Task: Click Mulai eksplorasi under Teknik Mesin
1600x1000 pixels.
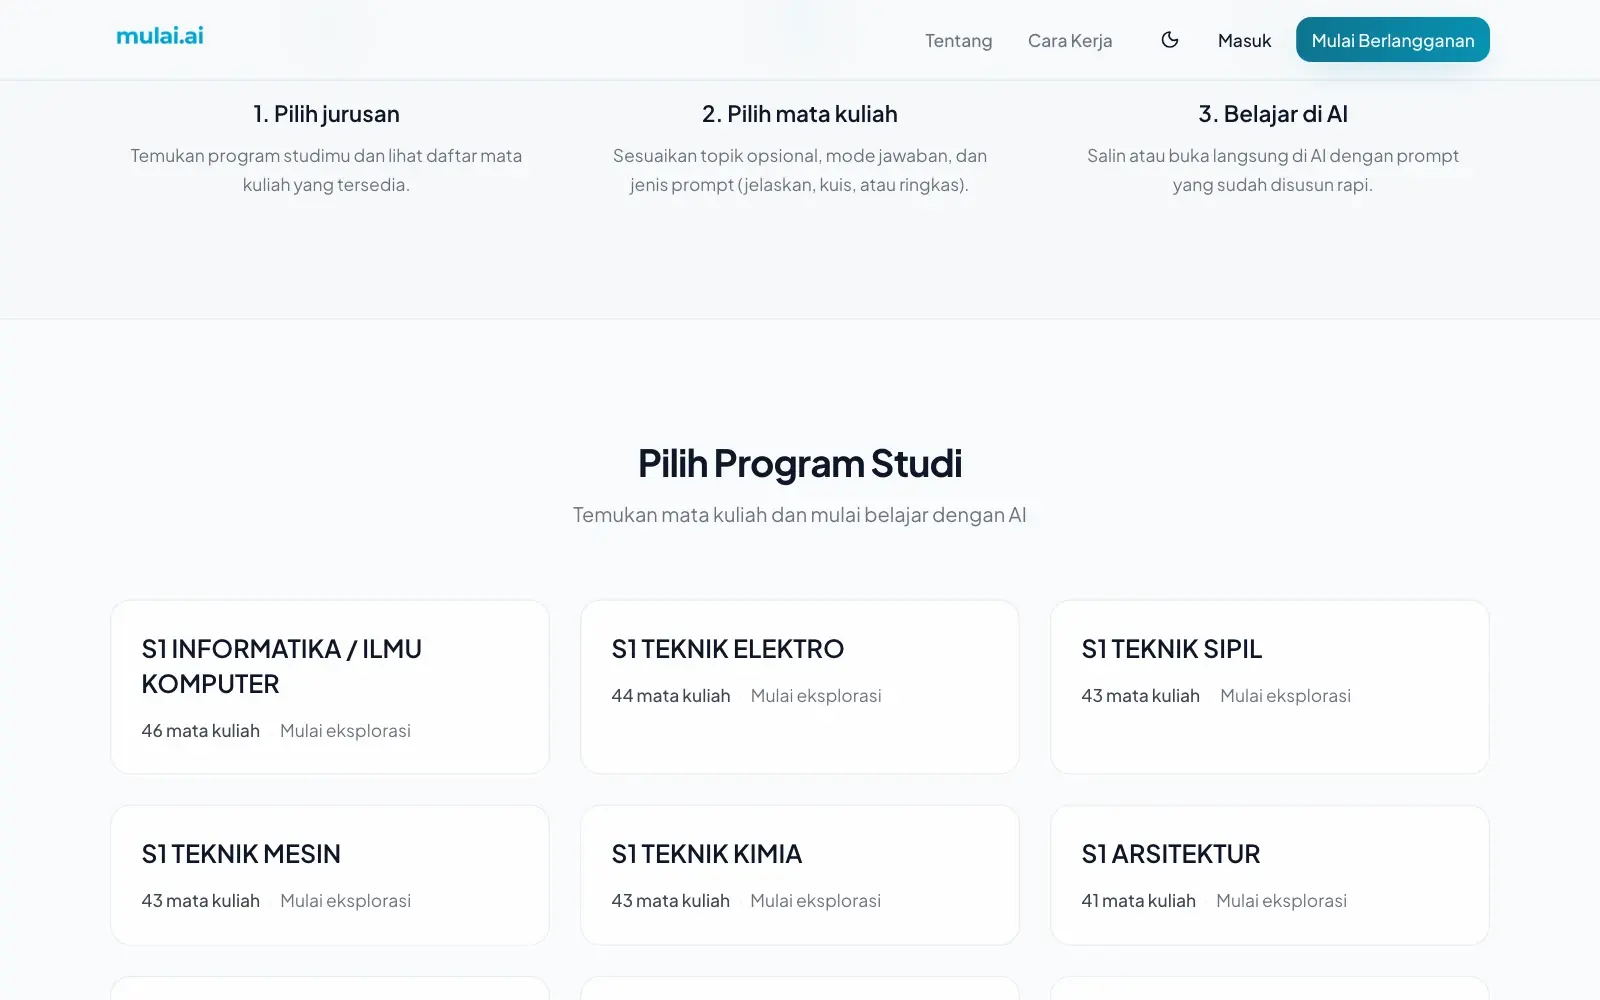Action: click(345, 901)
